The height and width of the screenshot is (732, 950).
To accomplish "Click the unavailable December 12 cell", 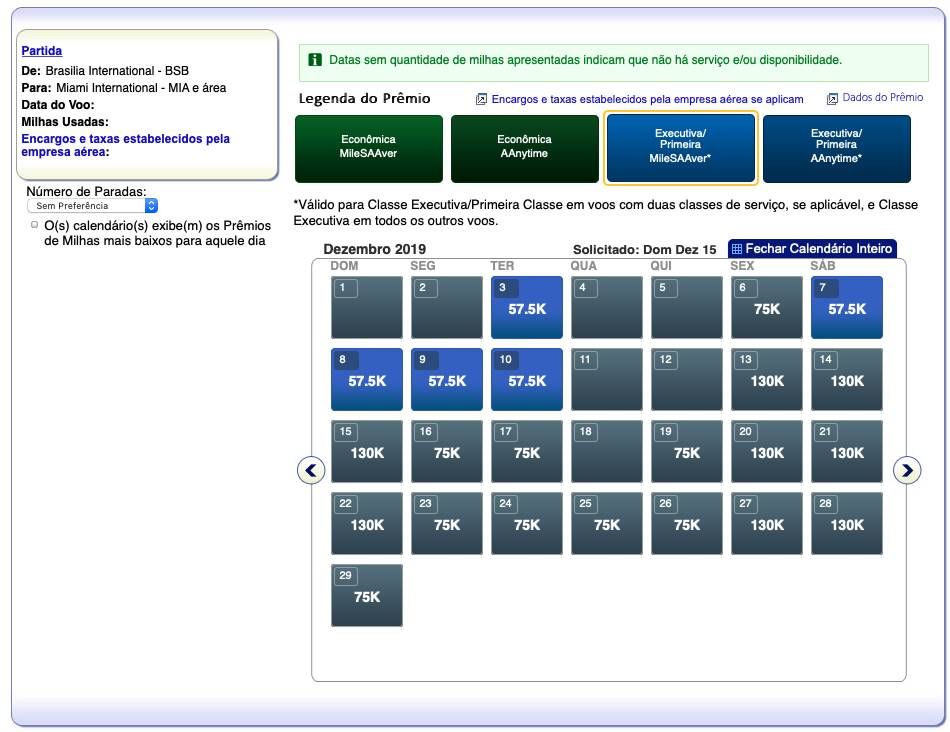I will [x=687, y=379].
